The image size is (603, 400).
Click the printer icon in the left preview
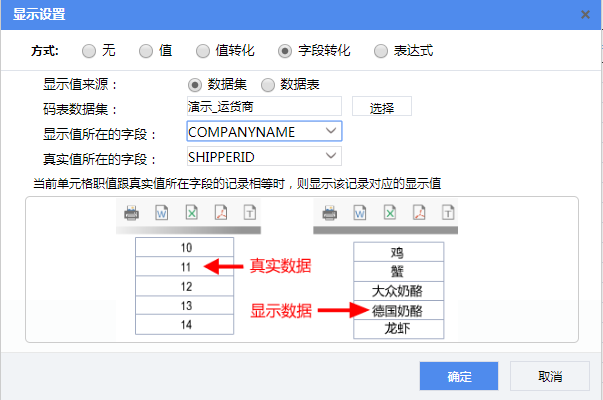(x=131, y=213)
